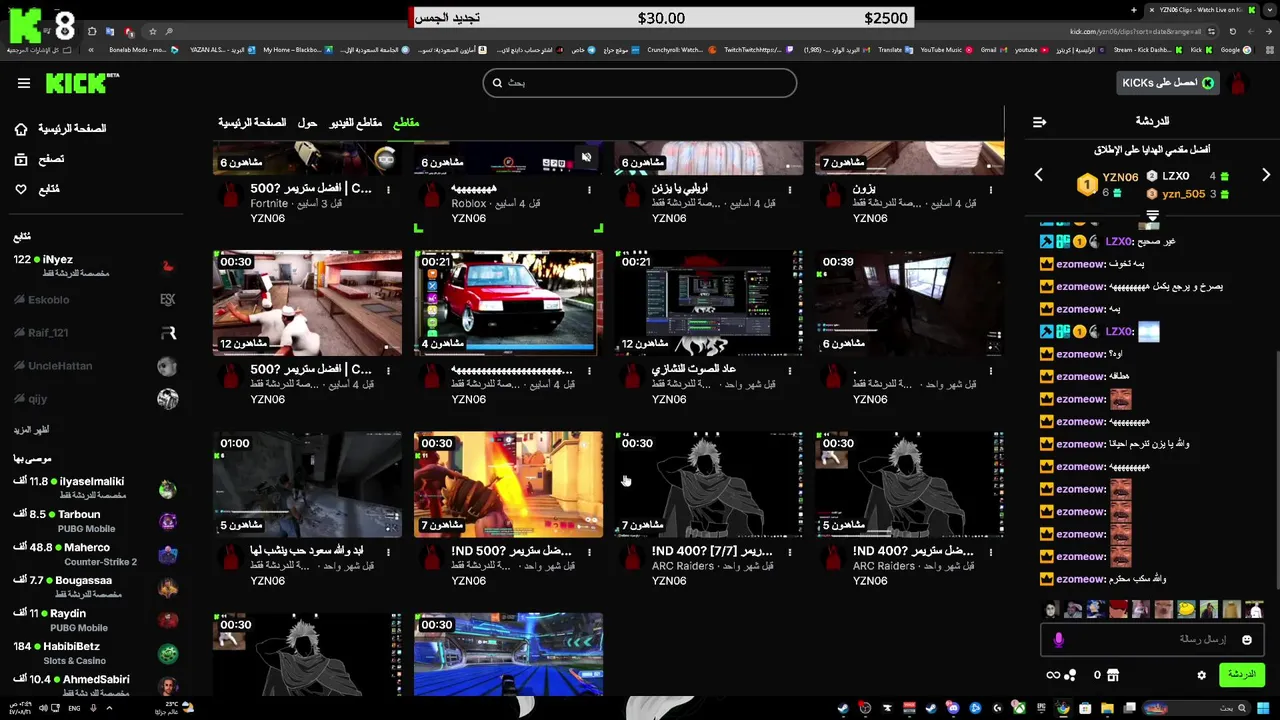
Task: Click the green الدردشة send button
Action: click(x=1242, y=675)
